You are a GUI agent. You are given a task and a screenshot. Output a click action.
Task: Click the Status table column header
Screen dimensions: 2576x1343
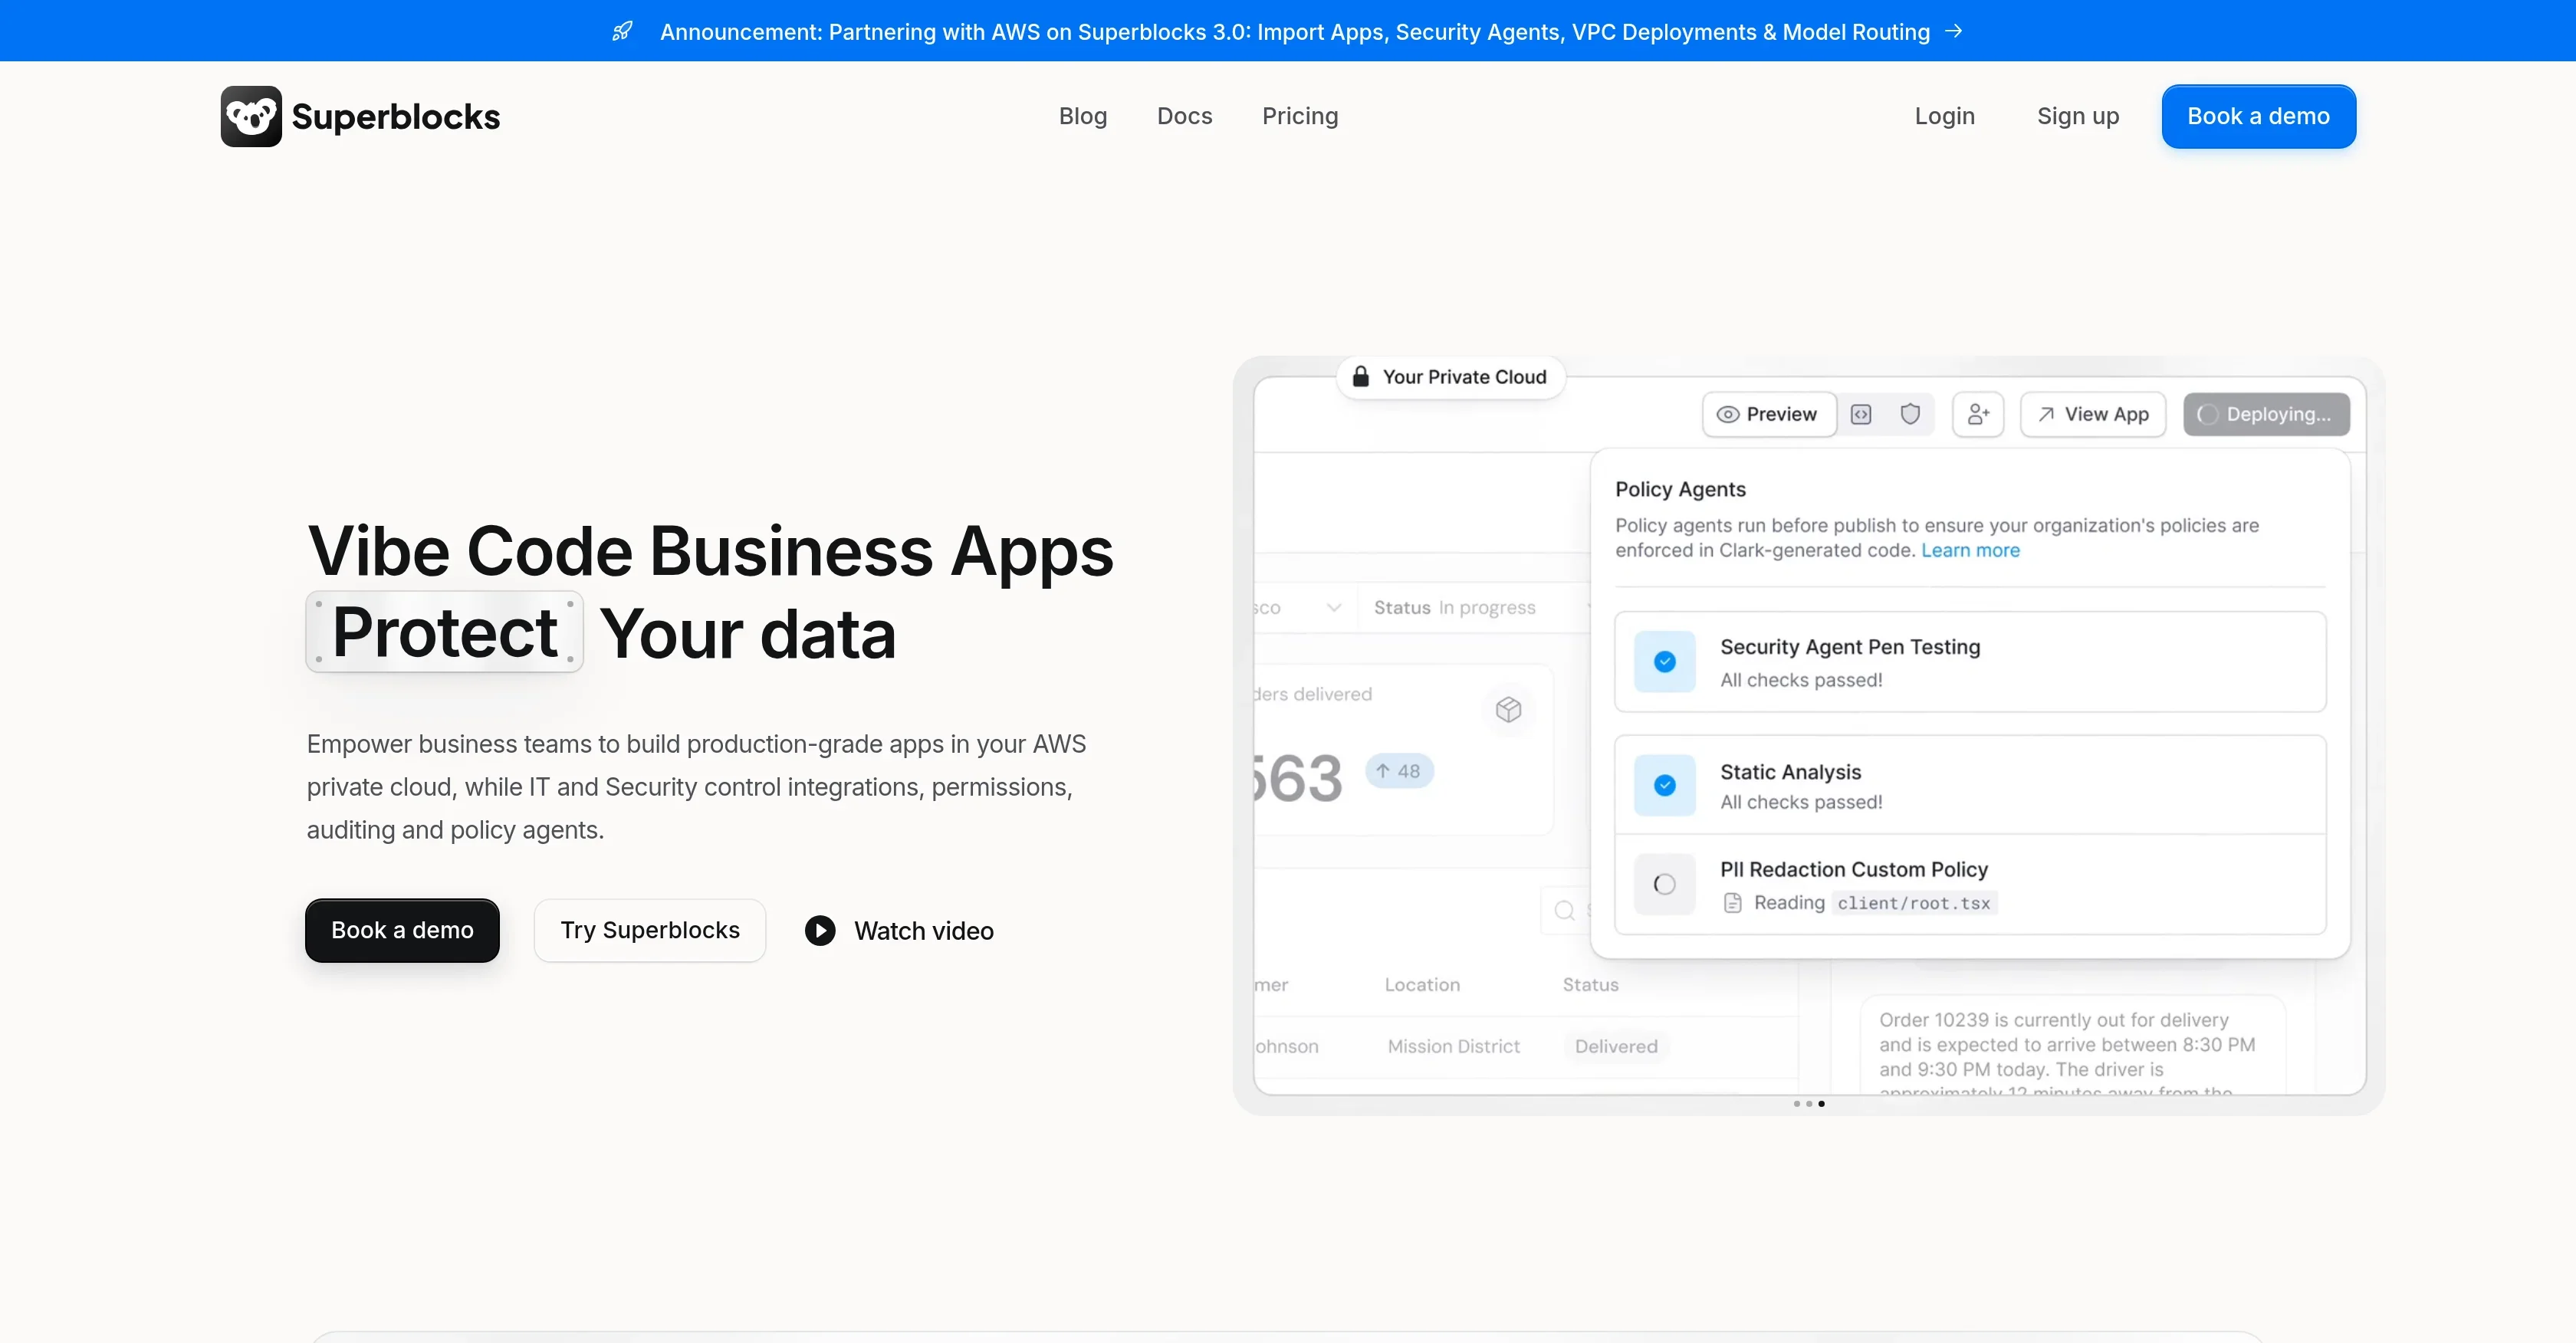point(1590,985)
